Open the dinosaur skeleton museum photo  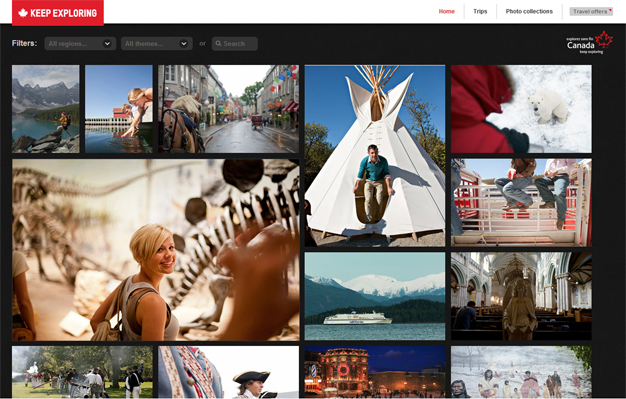156,250
